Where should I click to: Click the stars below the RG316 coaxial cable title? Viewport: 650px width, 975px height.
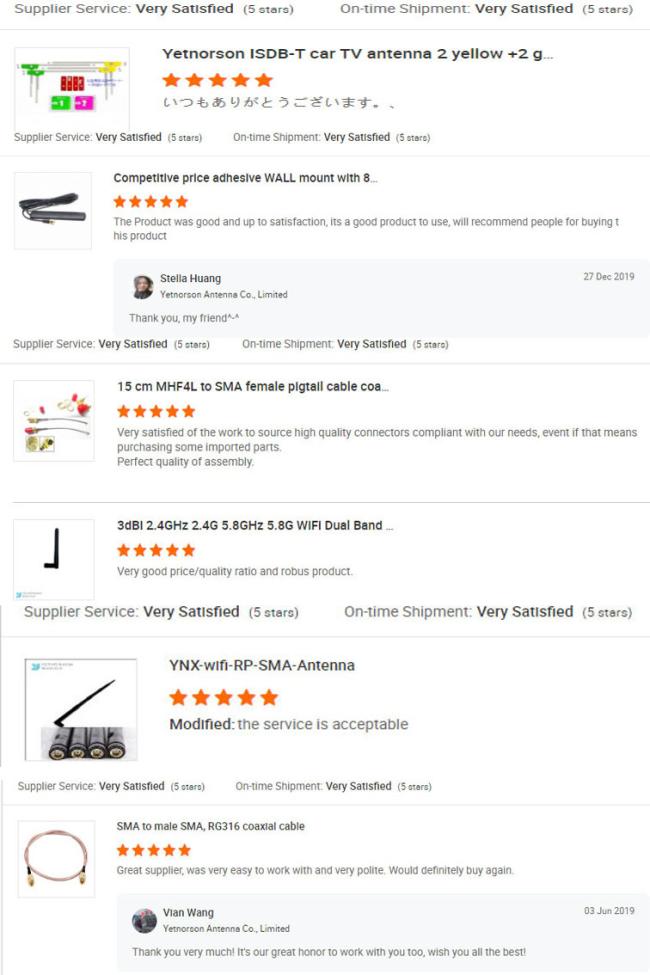tap(154, 850)
